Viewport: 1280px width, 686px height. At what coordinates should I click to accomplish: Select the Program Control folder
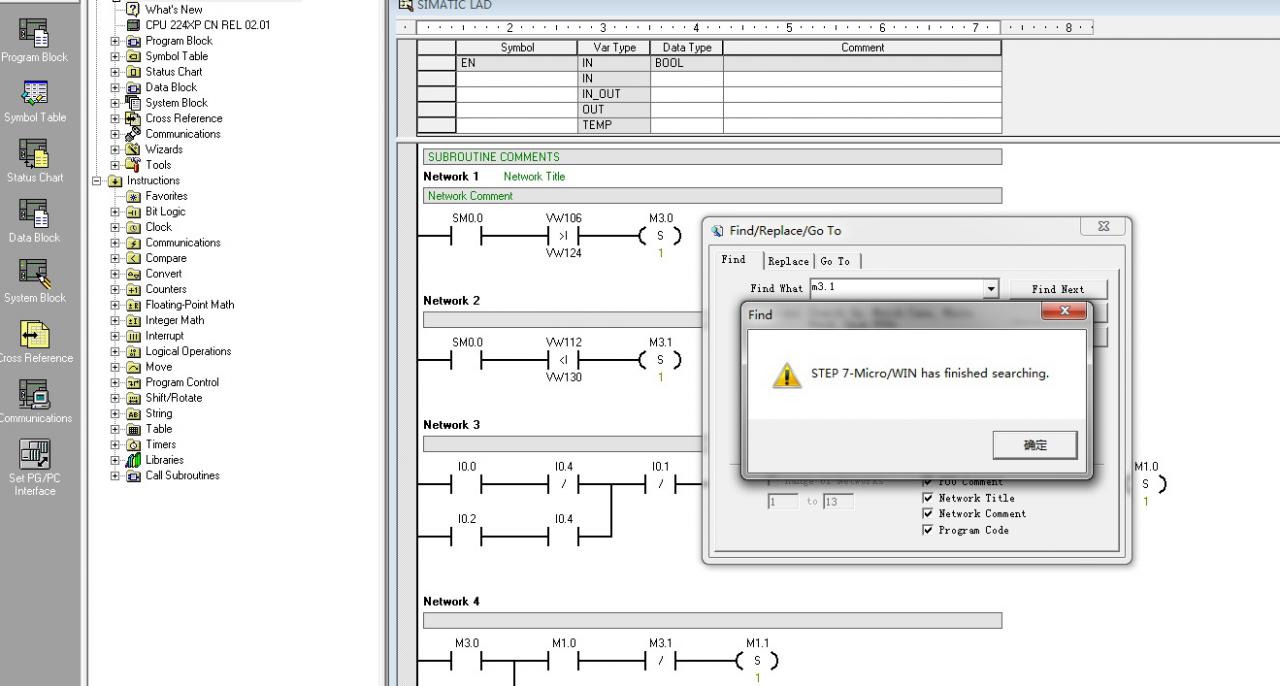[x=182, y=382]
